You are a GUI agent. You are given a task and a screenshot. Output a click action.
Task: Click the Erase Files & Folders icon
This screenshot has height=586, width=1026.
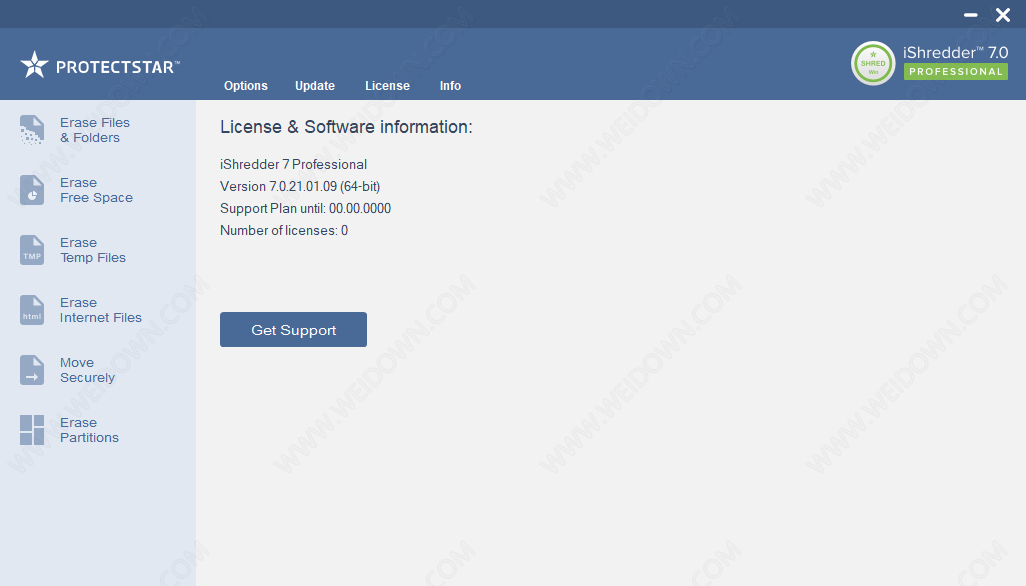(x=32, y=130)
